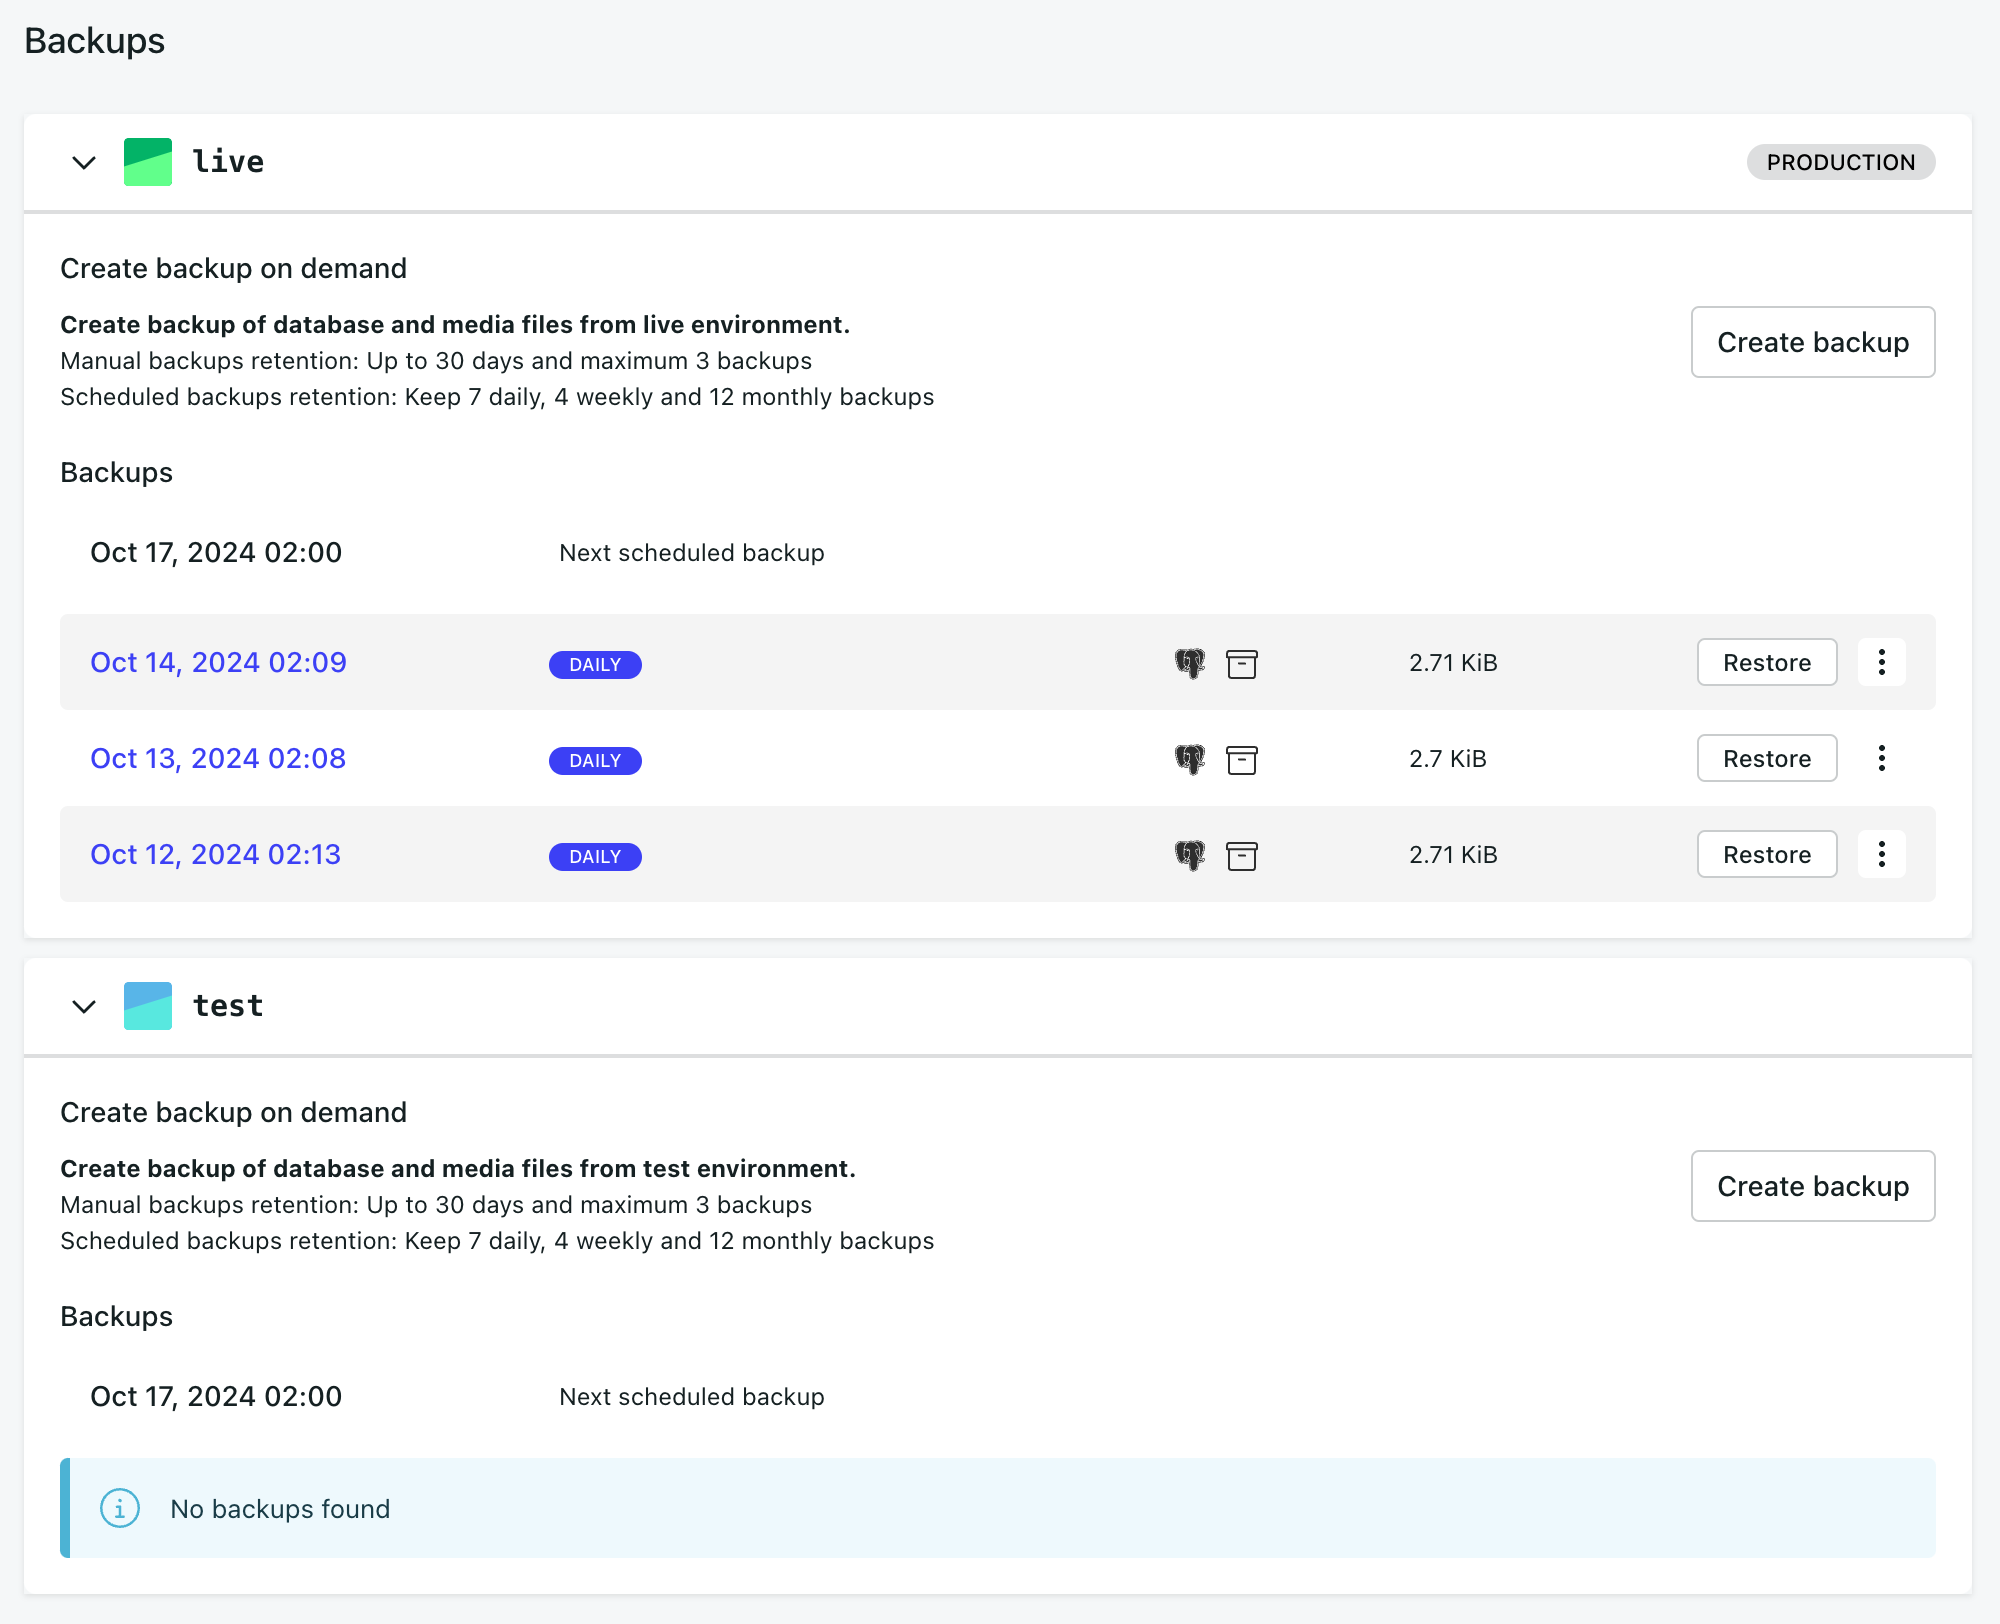Click 'Next scheduled backup' in live section
This screenshot has width=2000, height=1624.
coord(692,553)
